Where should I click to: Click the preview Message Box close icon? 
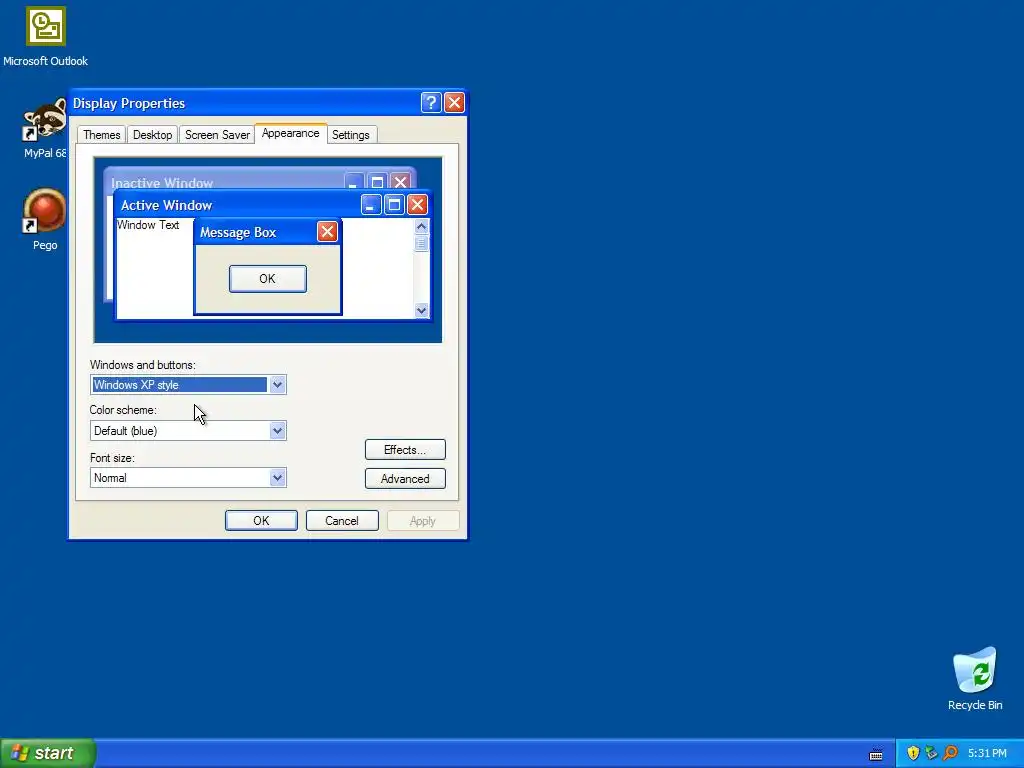(x=327, y=231)
